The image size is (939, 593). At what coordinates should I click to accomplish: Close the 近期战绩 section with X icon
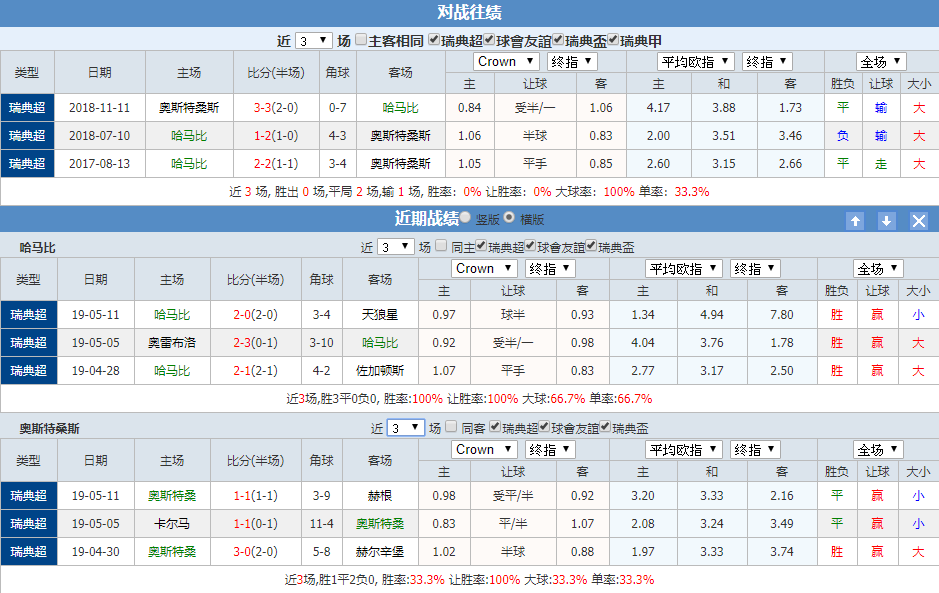point(919,220)
